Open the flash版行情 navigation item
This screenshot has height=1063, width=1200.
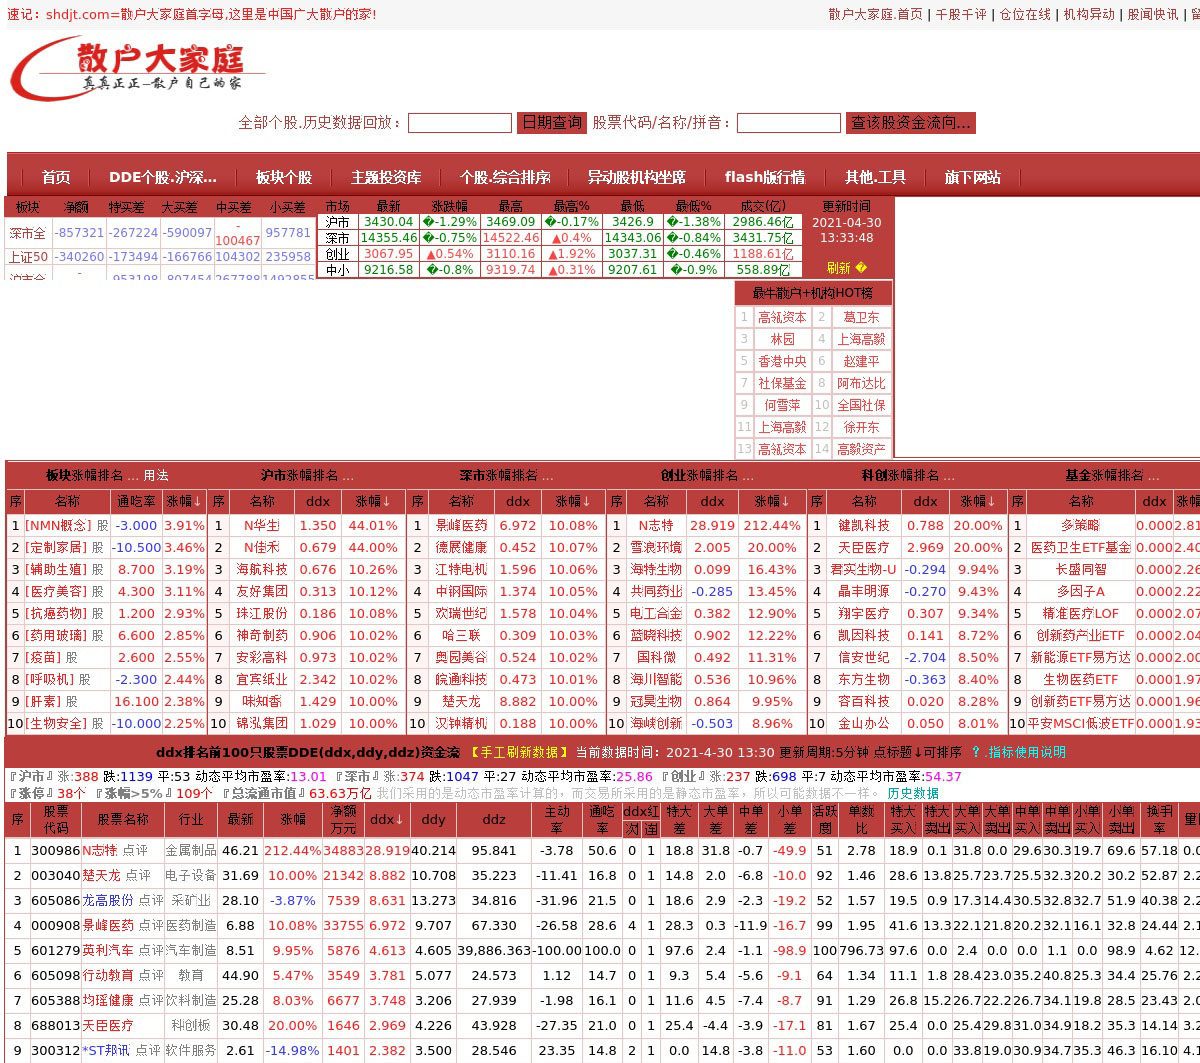[x=764, y=178]
